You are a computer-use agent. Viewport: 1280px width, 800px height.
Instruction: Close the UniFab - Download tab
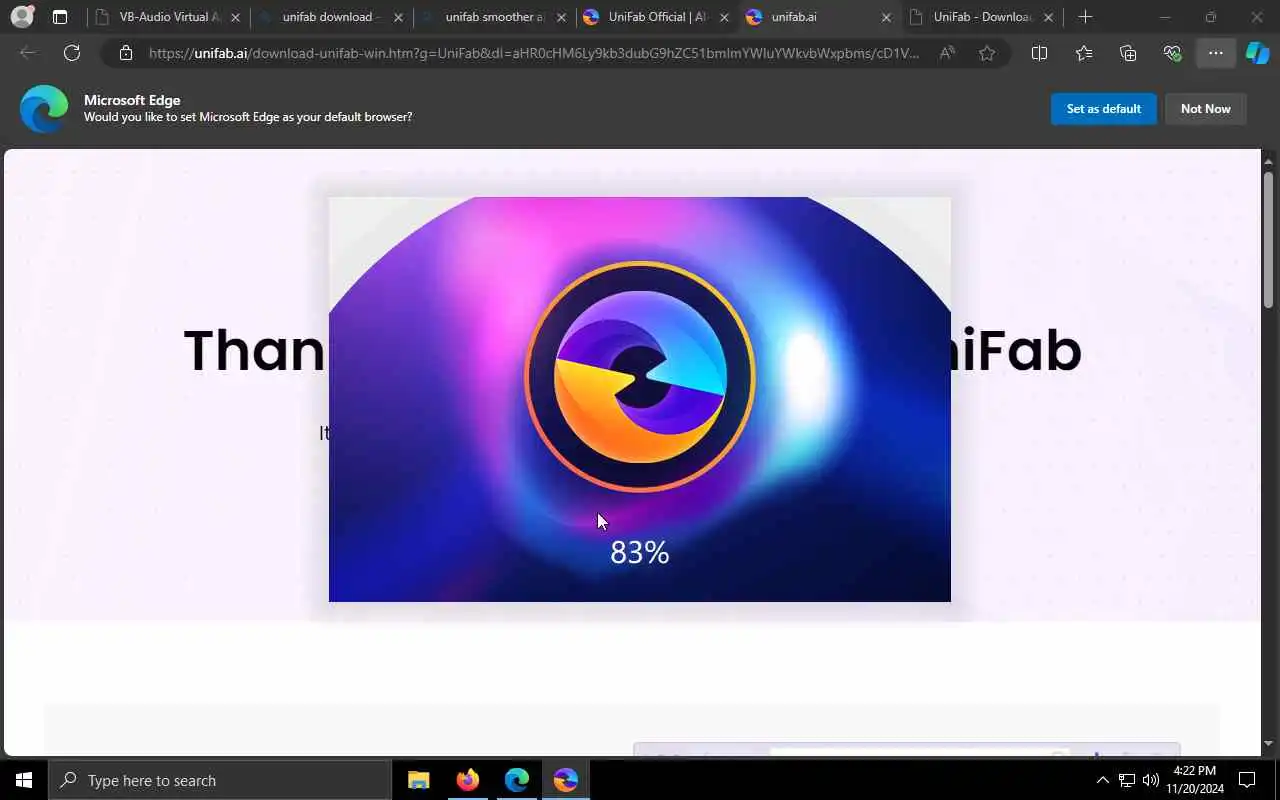(1049, 17)
